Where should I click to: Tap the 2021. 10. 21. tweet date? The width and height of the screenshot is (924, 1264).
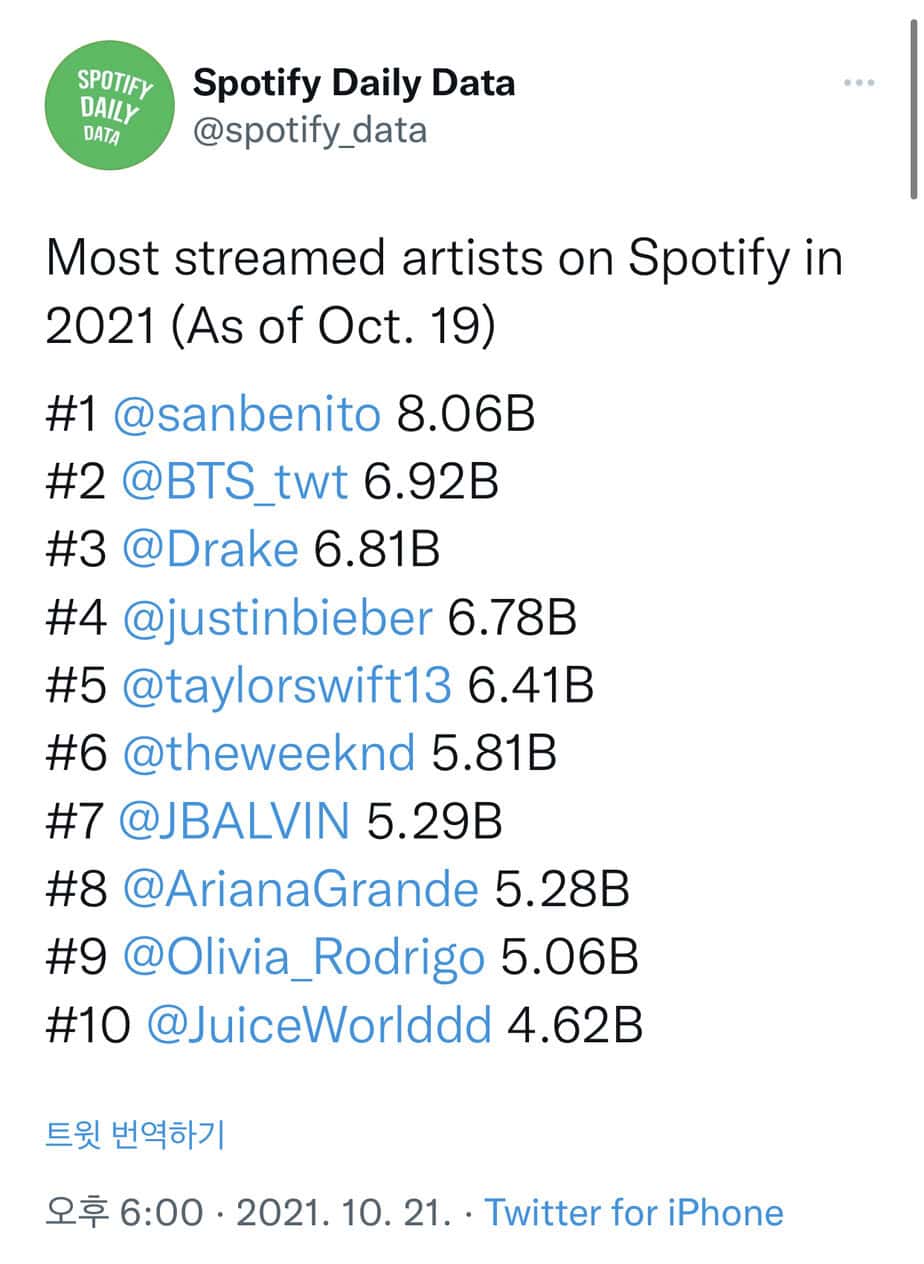pyautogui.click(x=343, y=1213)
